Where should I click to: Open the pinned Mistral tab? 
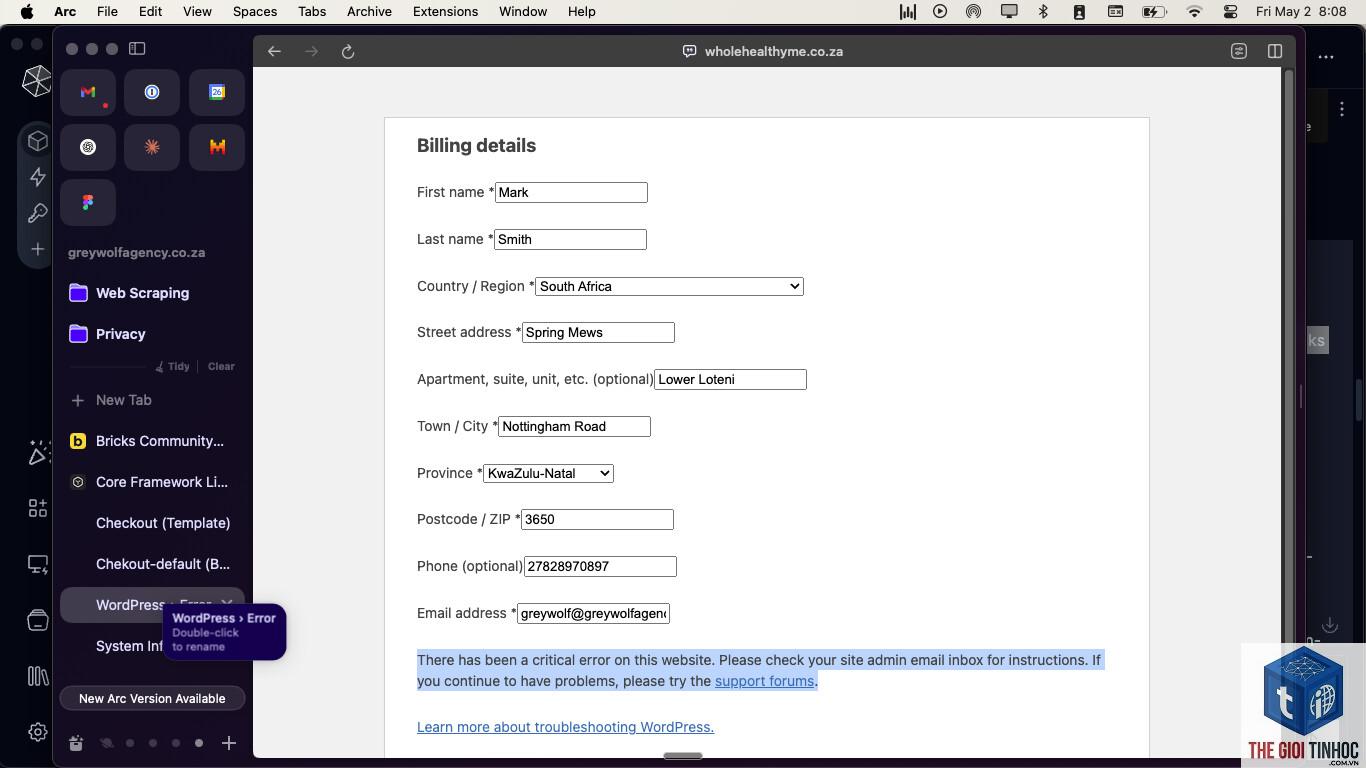(x=217, y=147)
